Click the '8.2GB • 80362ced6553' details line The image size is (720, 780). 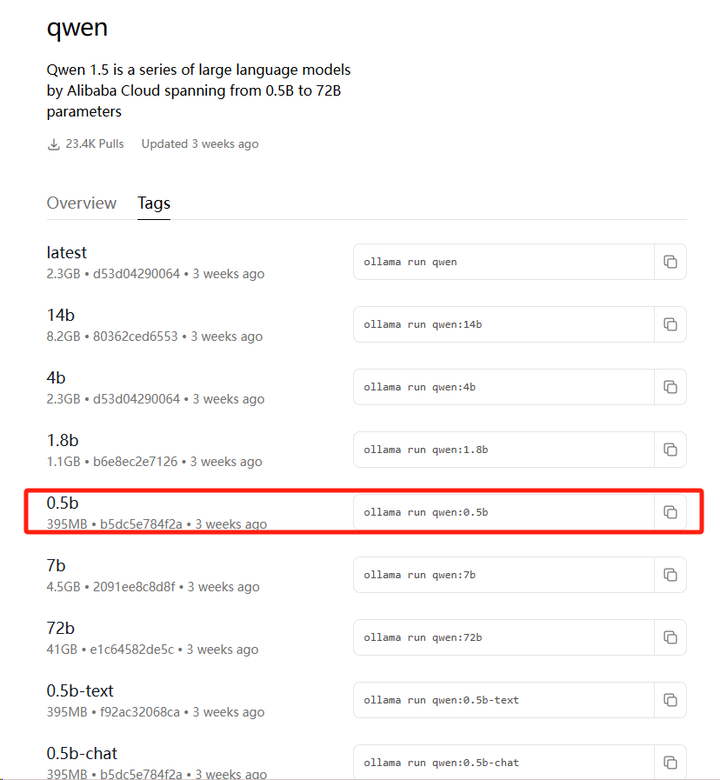tap(155, 337)
